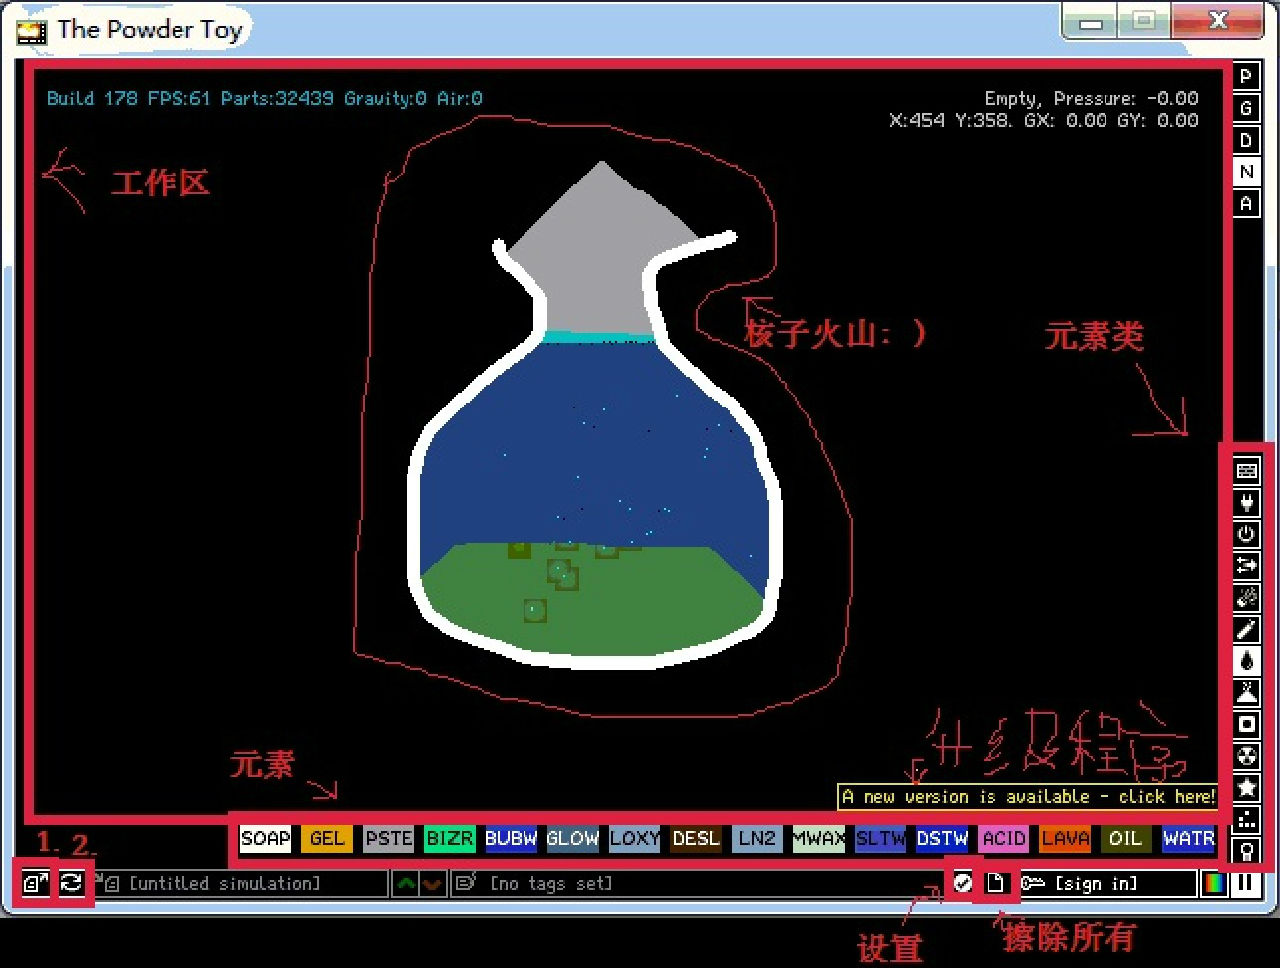
Task: Open the Electronics category plug icon
Action: click(x=1246, y=502)
